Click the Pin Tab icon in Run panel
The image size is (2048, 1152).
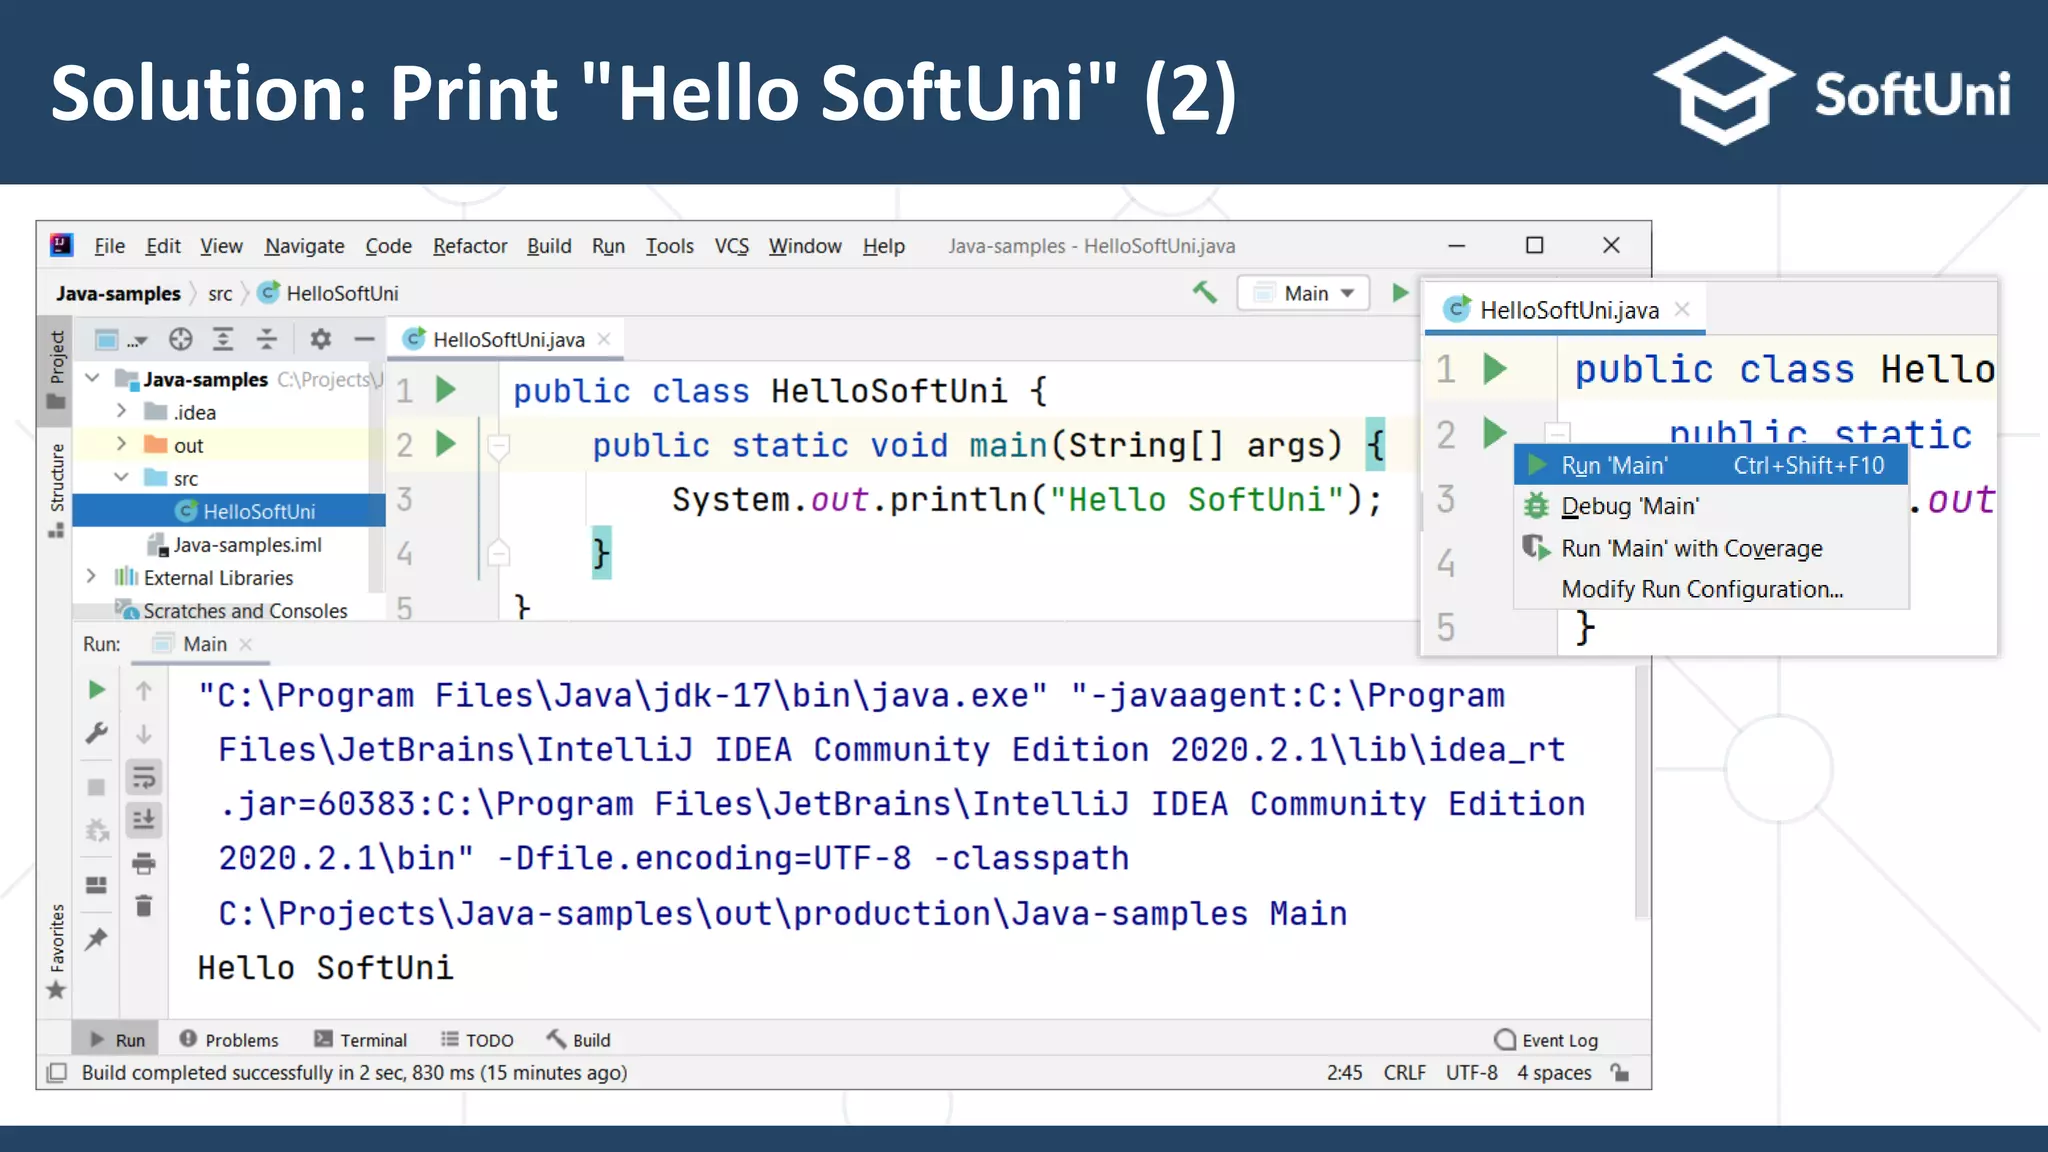coord(97,939)
